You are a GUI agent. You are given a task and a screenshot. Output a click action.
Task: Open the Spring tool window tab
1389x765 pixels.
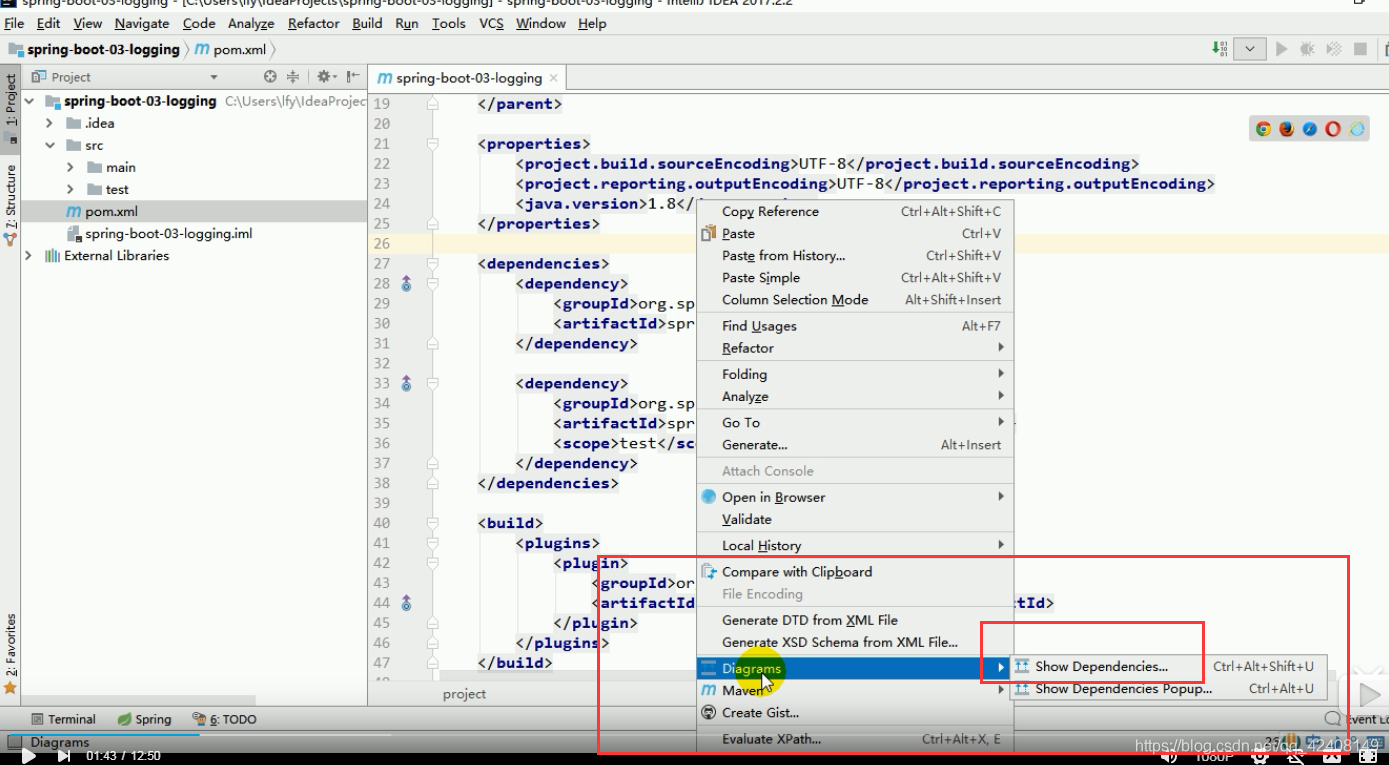144,719
